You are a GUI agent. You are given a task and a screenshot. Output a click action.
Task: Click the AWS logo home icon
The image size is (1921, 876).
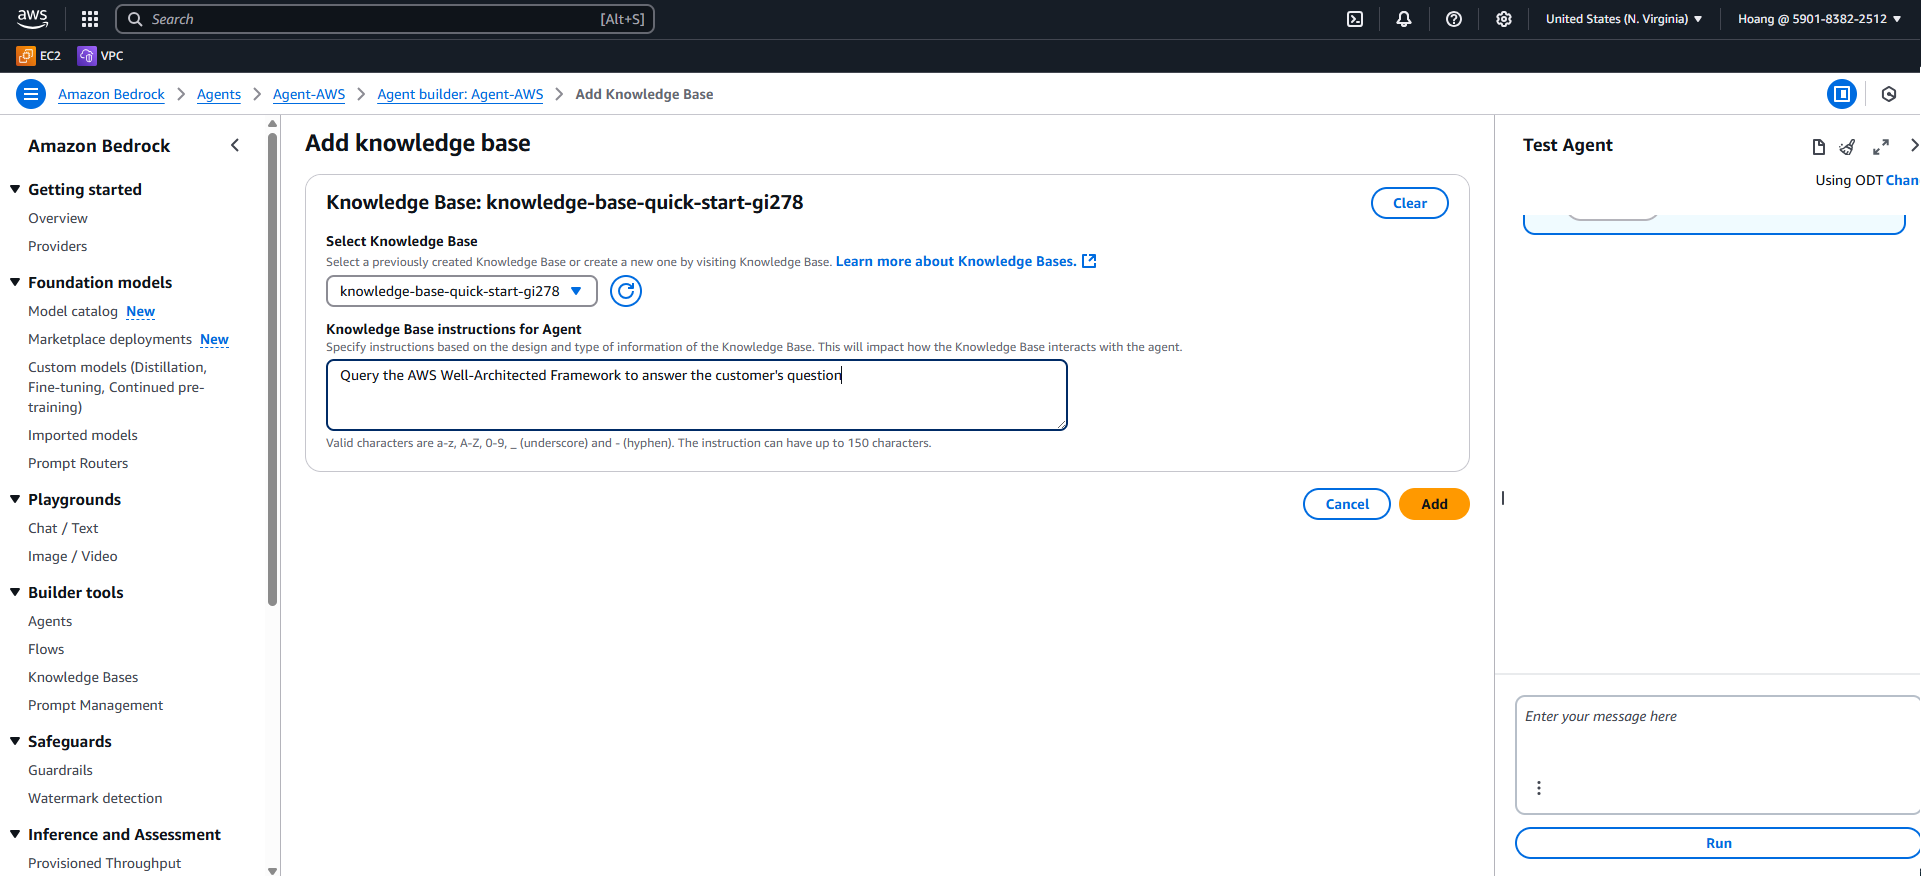coord(32,18)
